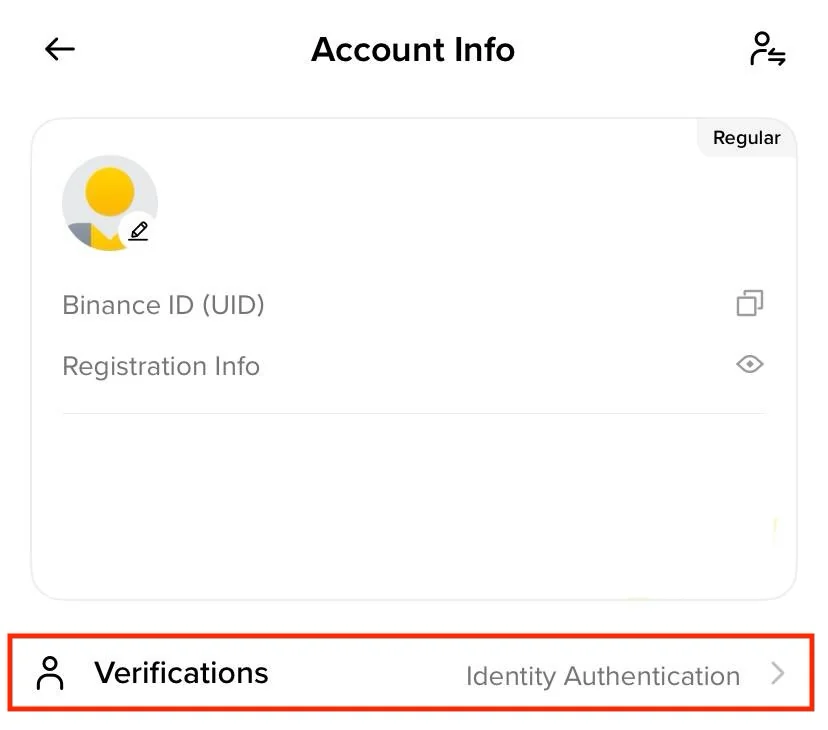The height and width of the screenshot is (730, 828).
Task: Open the switch account icon
Action: point(767,49)
